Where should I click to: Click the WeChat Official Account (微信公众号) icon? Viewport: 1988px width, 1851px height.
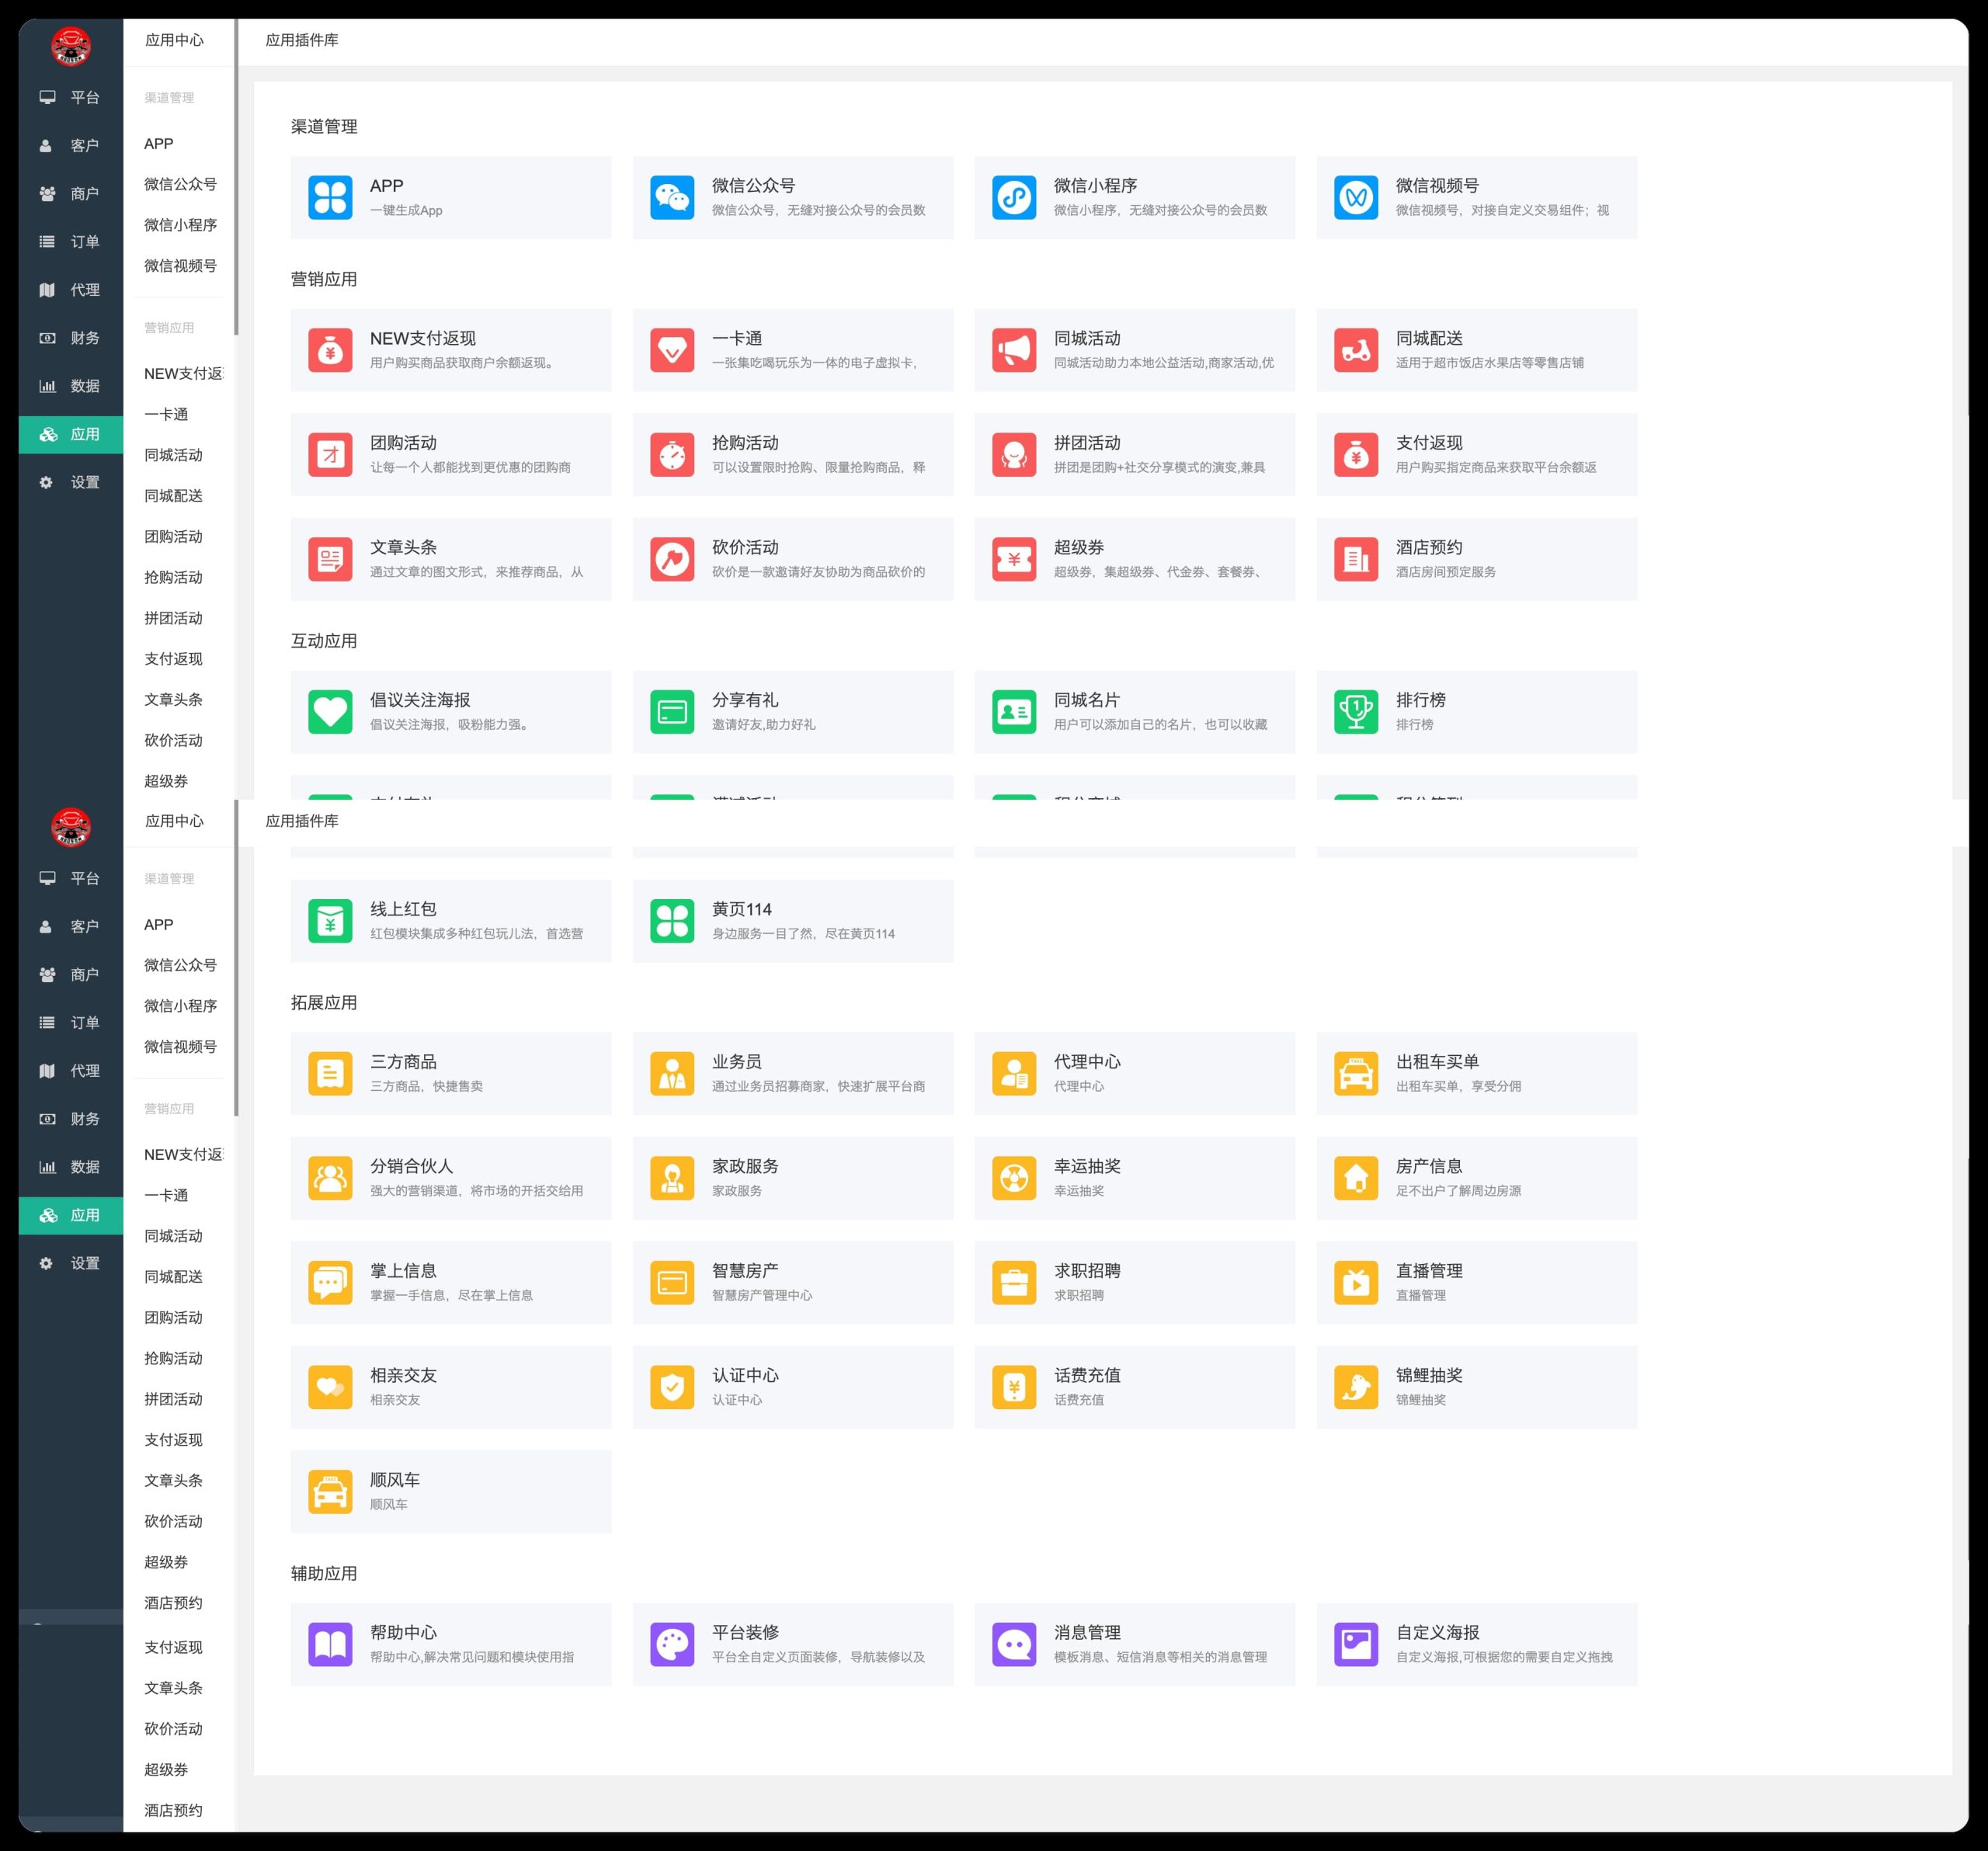click(x=672, y=197)
